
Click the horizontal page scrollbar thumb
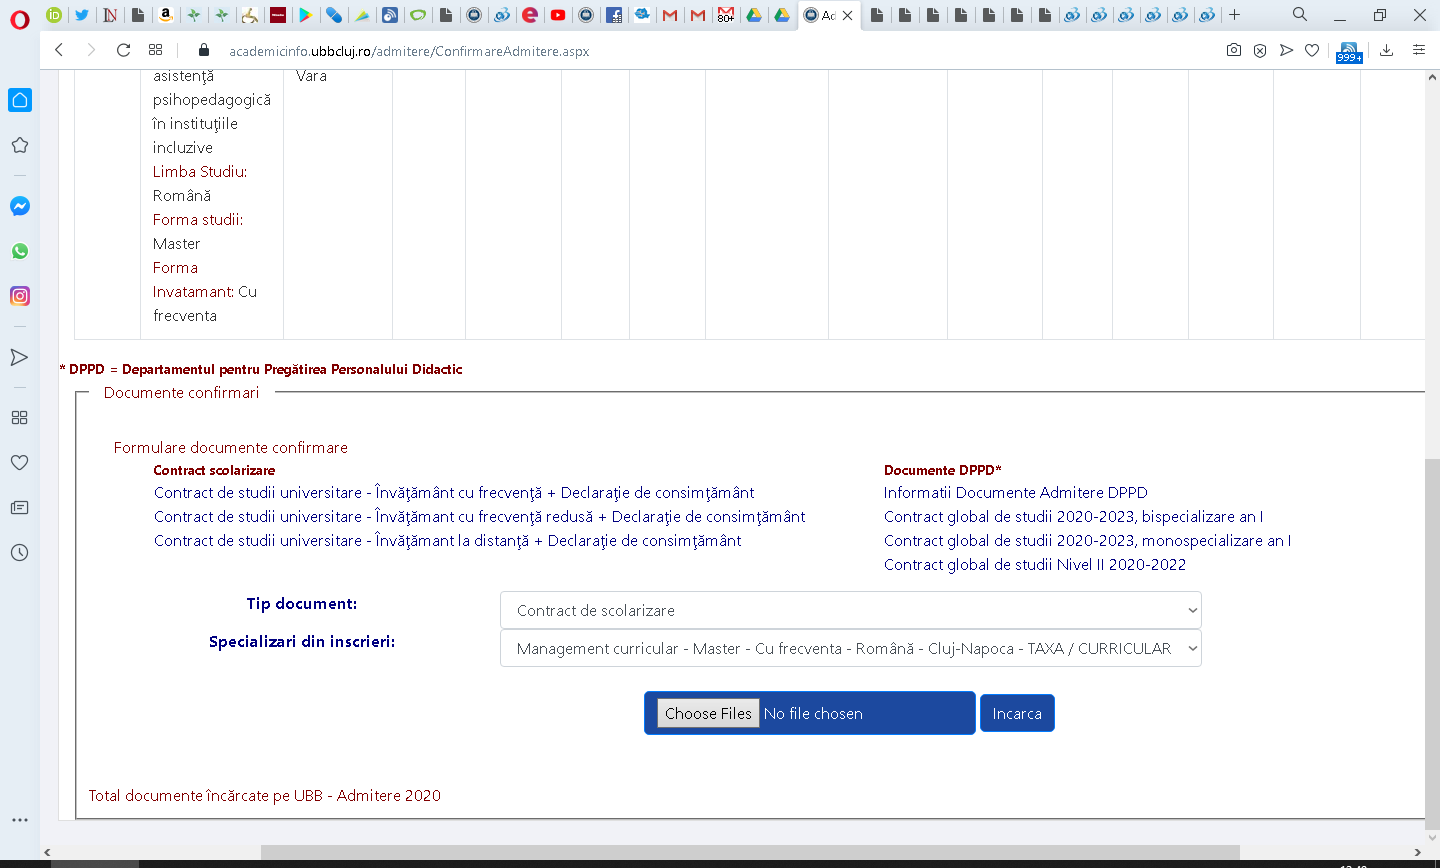[x=750, y=853]
